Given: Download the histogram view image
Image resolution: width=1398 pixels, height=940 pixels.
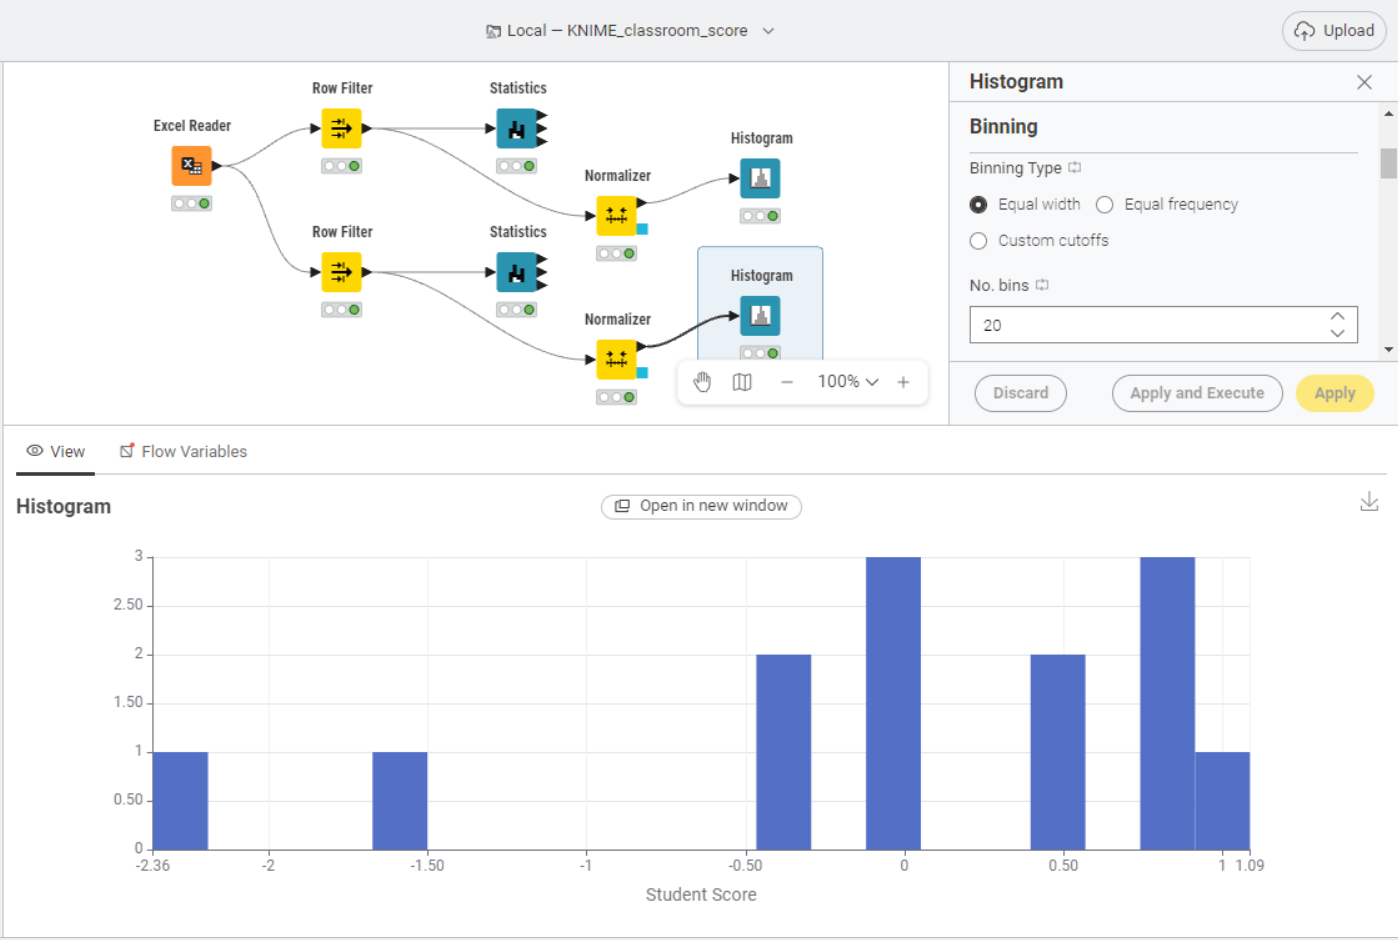Looking at the screenshot, I should click(x=1369, y=502).
